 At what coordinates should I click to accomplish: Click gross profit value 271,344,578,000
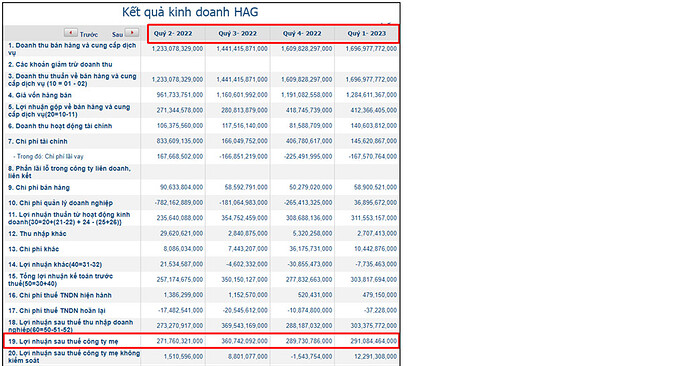180,110
